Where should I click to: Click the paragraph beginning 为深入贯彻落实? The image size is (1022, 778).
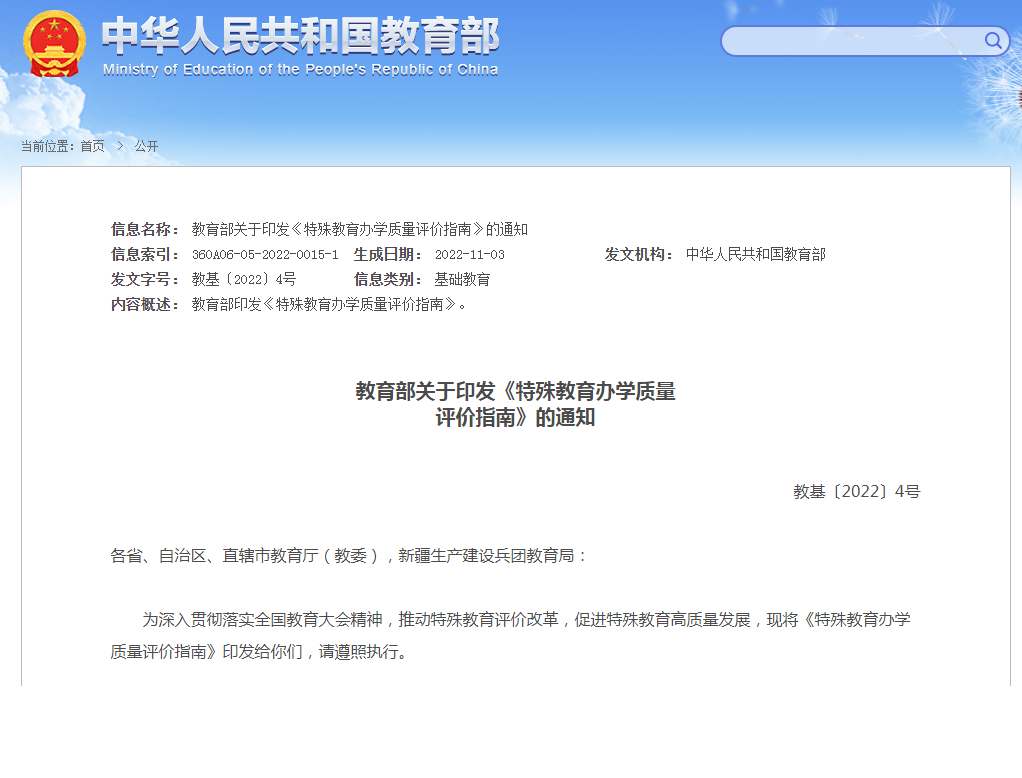point(510,635)
